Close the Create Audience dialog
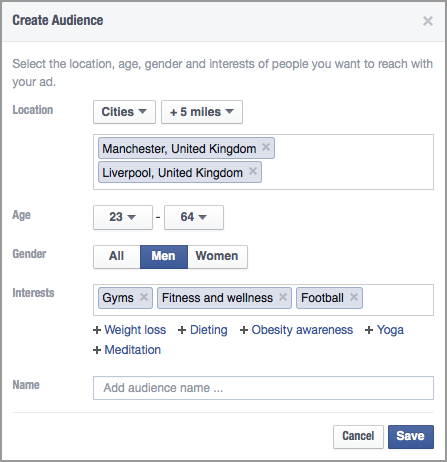 [428, 21]
